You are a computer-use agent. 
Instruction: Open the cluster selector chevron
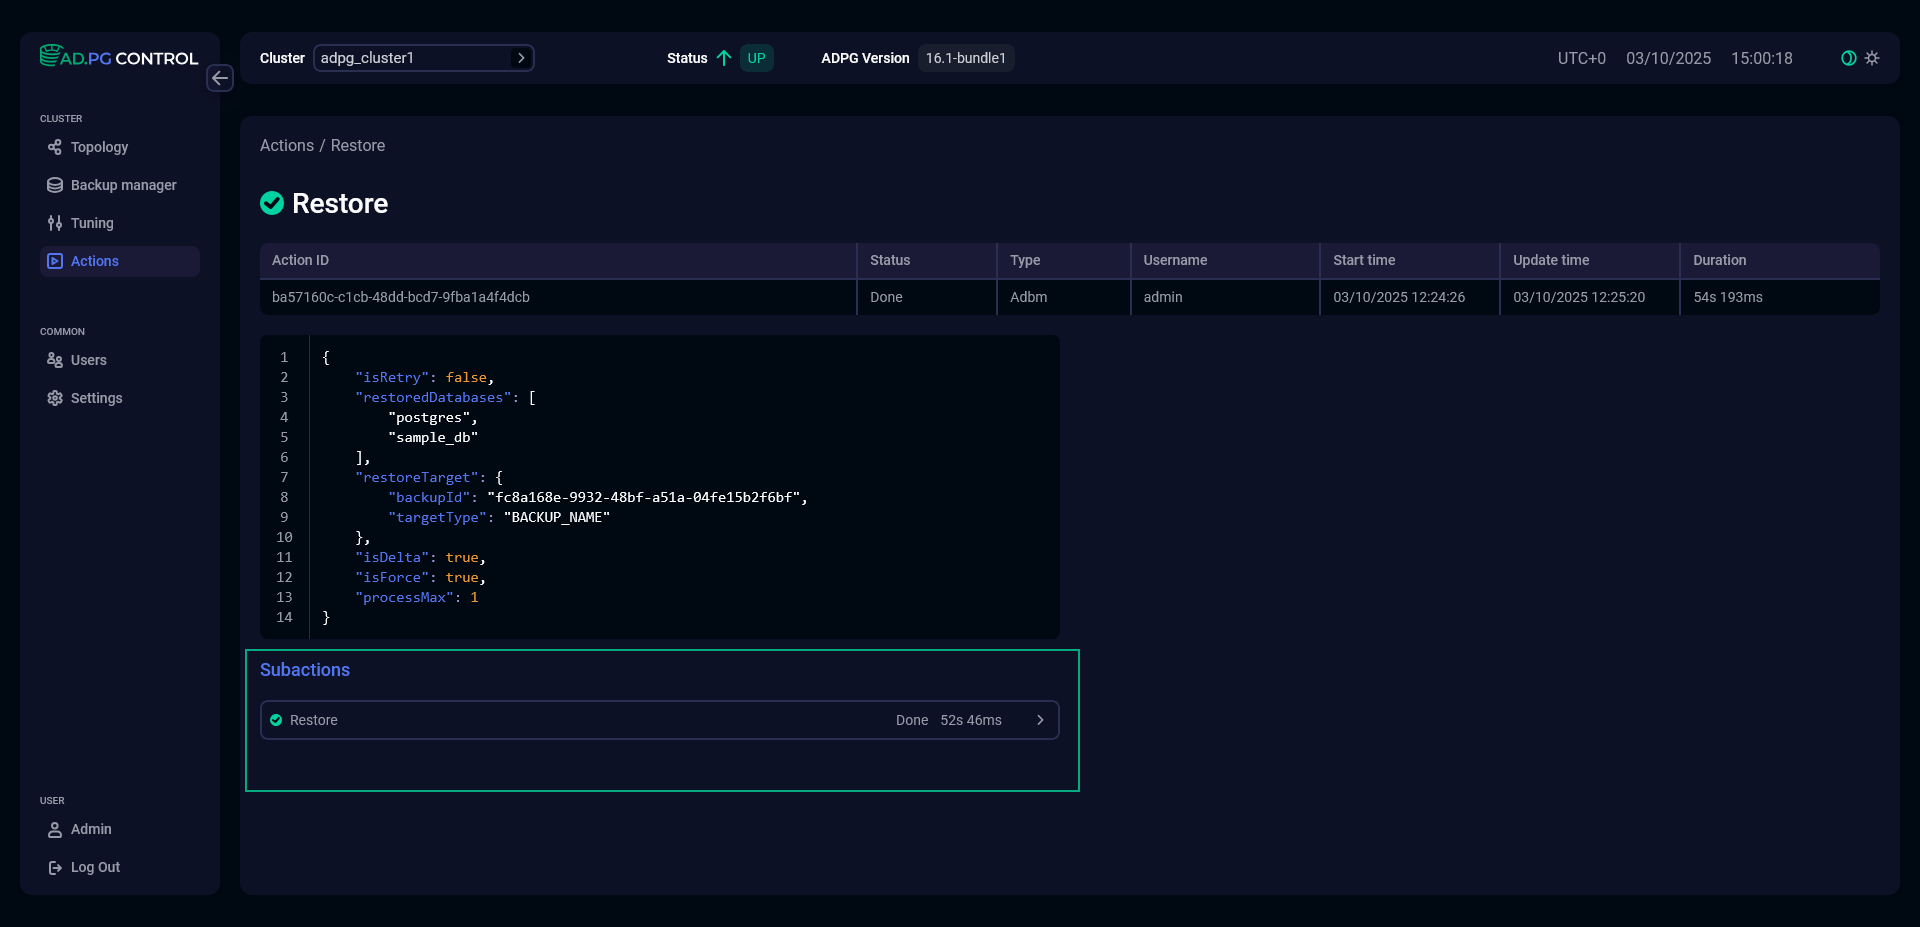[x=521, y=58]
